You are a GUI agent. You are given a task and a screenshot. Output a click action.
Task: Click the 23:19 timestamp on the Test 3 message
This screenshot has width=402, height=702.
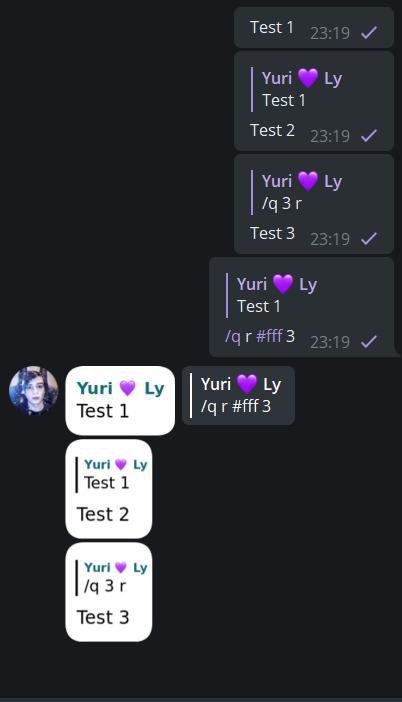click(x=330, y=239)
